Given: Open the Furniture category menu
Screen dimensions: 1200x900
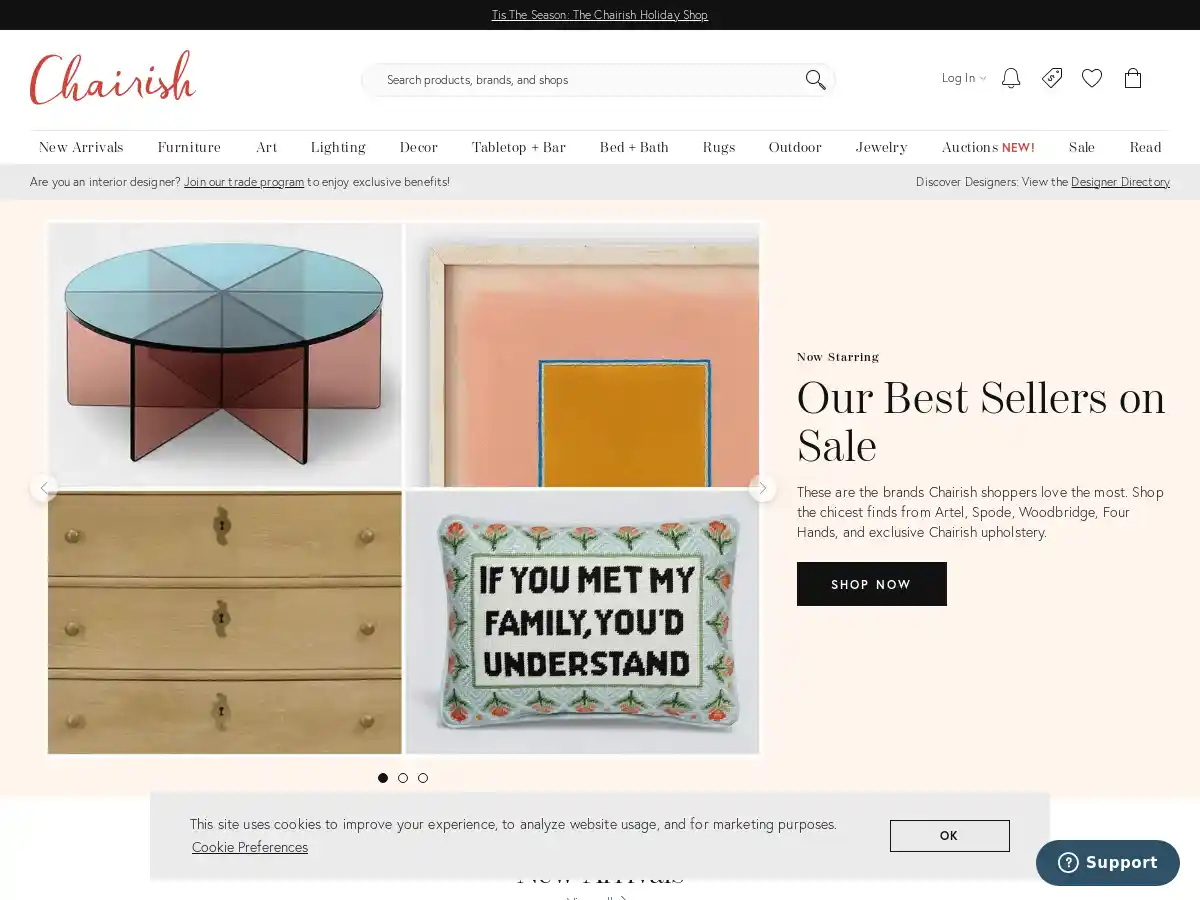Looking at the screenshot, I should pyautogui.click(x=189, y=147).
